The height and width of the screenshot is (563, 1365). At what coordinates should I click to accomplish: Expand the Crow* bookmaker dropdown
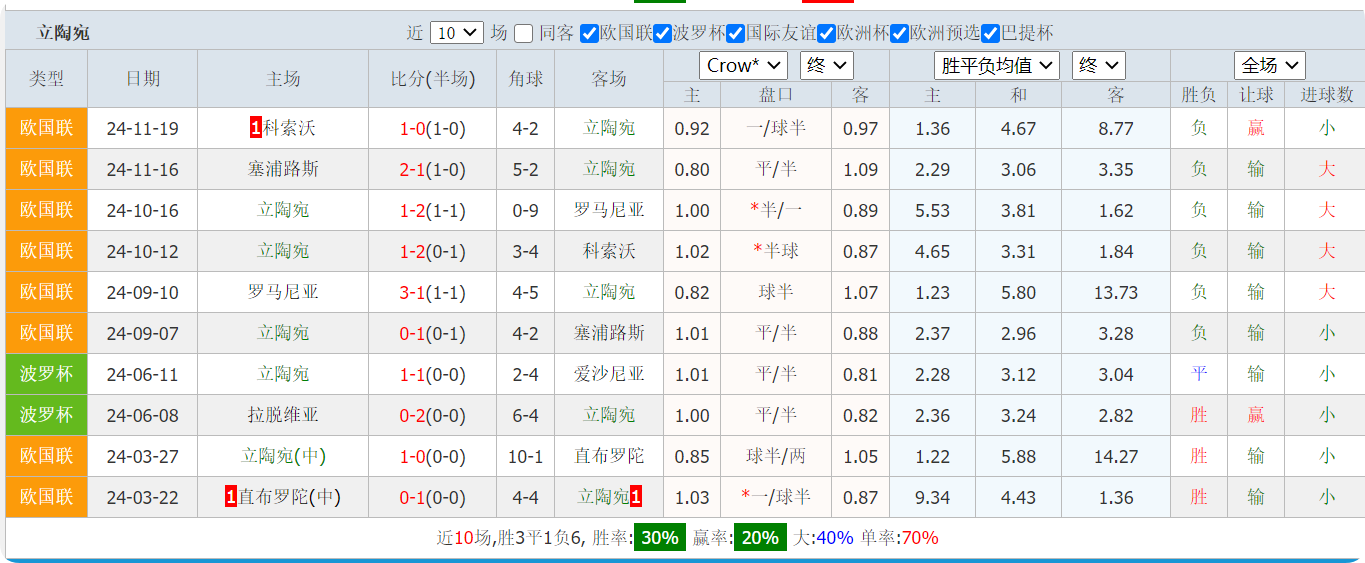(x=743, y=66)
